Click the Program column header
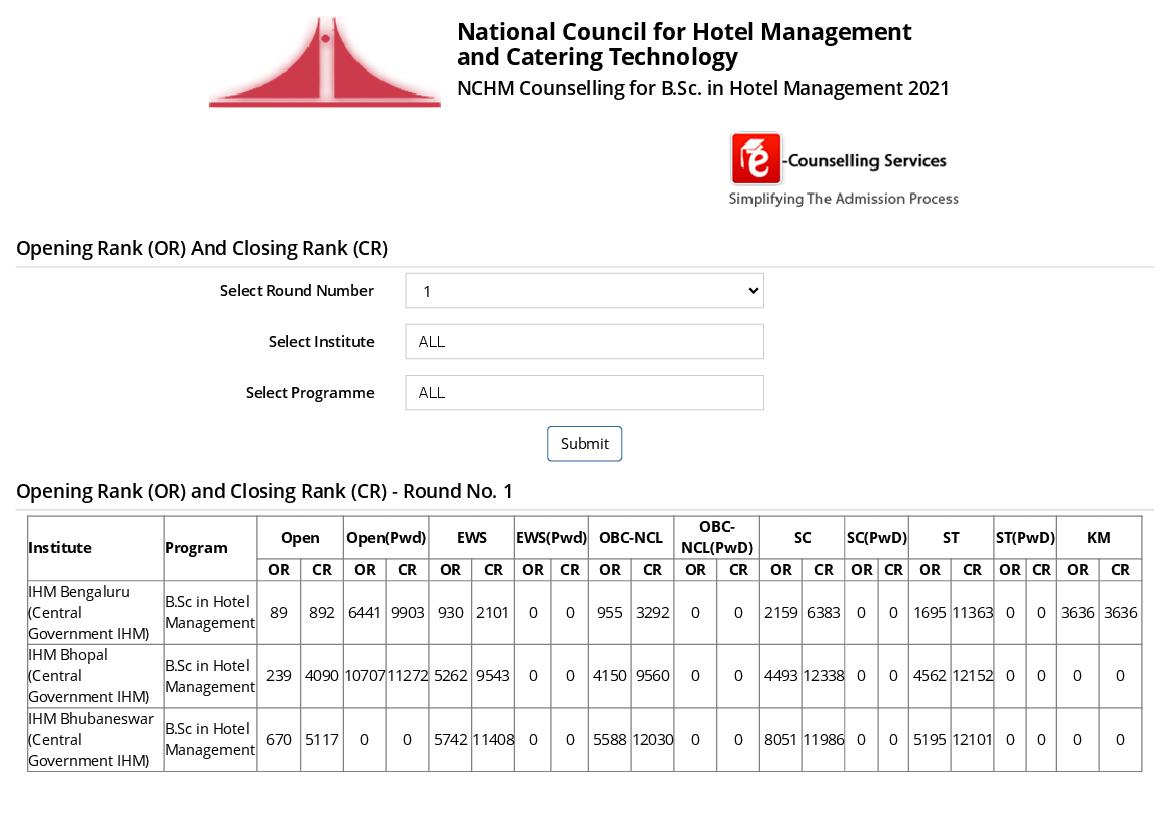The height and width of the screenshot is (826, 1169). pyautogui.click(x=210, y=548)
